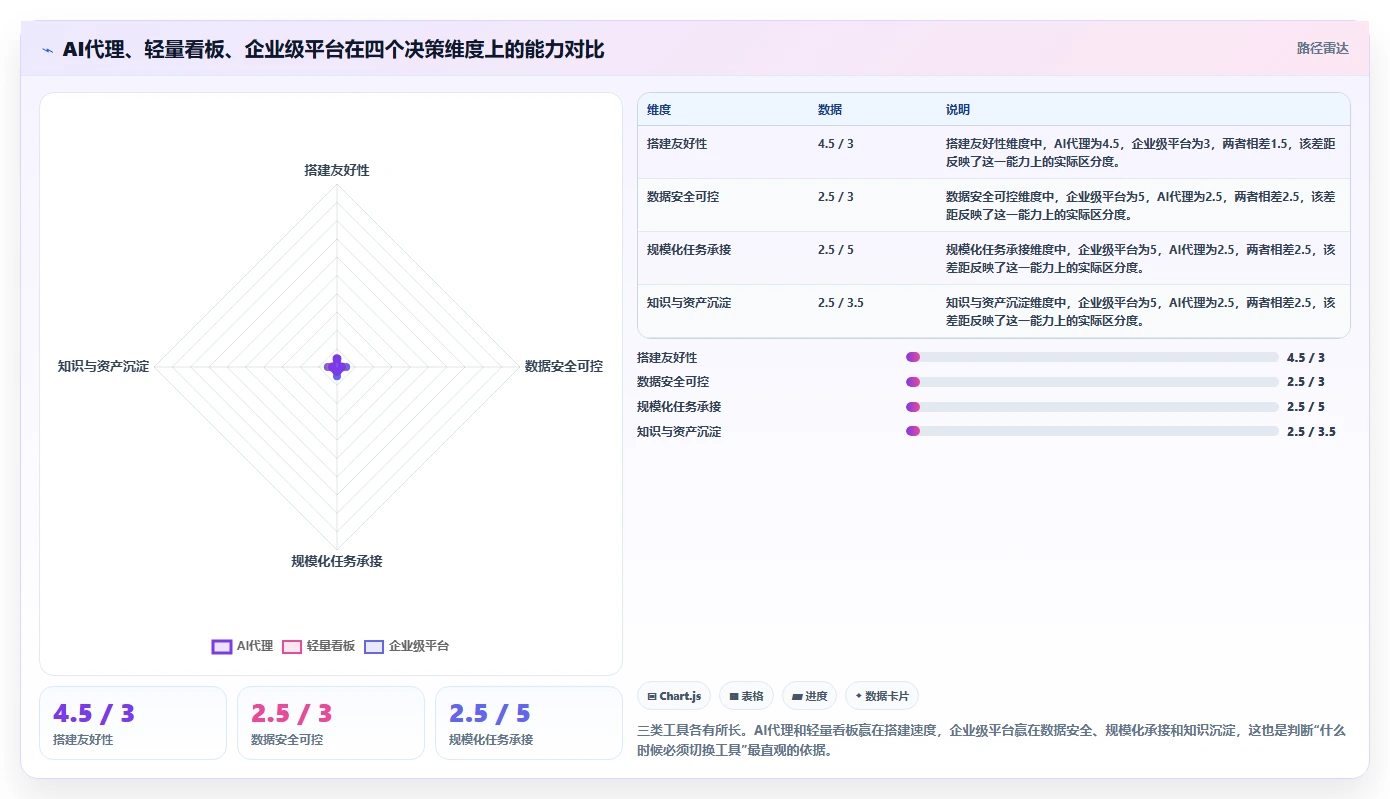Toggle the 轻量看板 legend swatch
1390x799 pixels.
292,646
